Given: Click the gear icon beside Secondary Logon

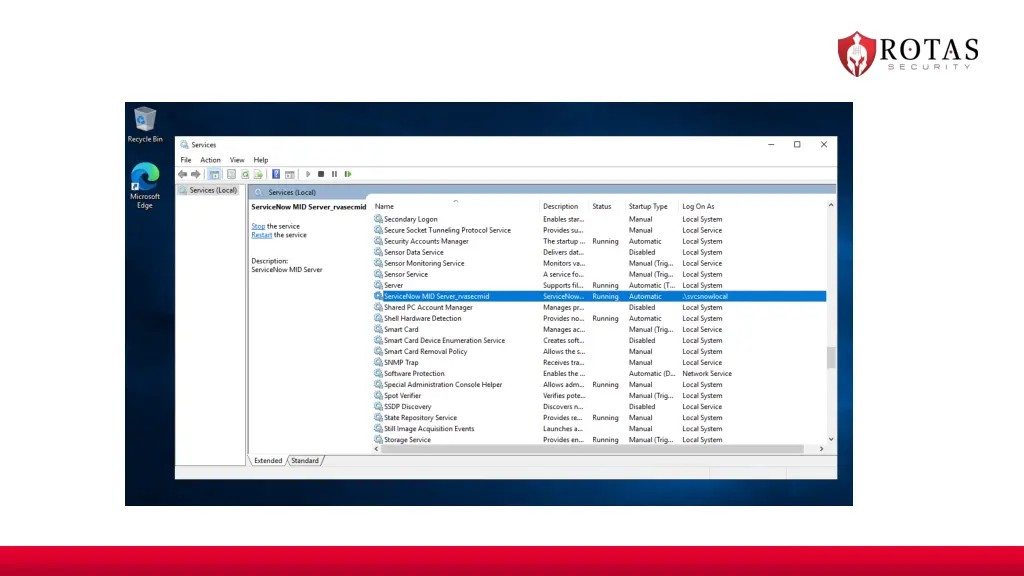Looking at the screenshot, I should [x=378, y=219].
